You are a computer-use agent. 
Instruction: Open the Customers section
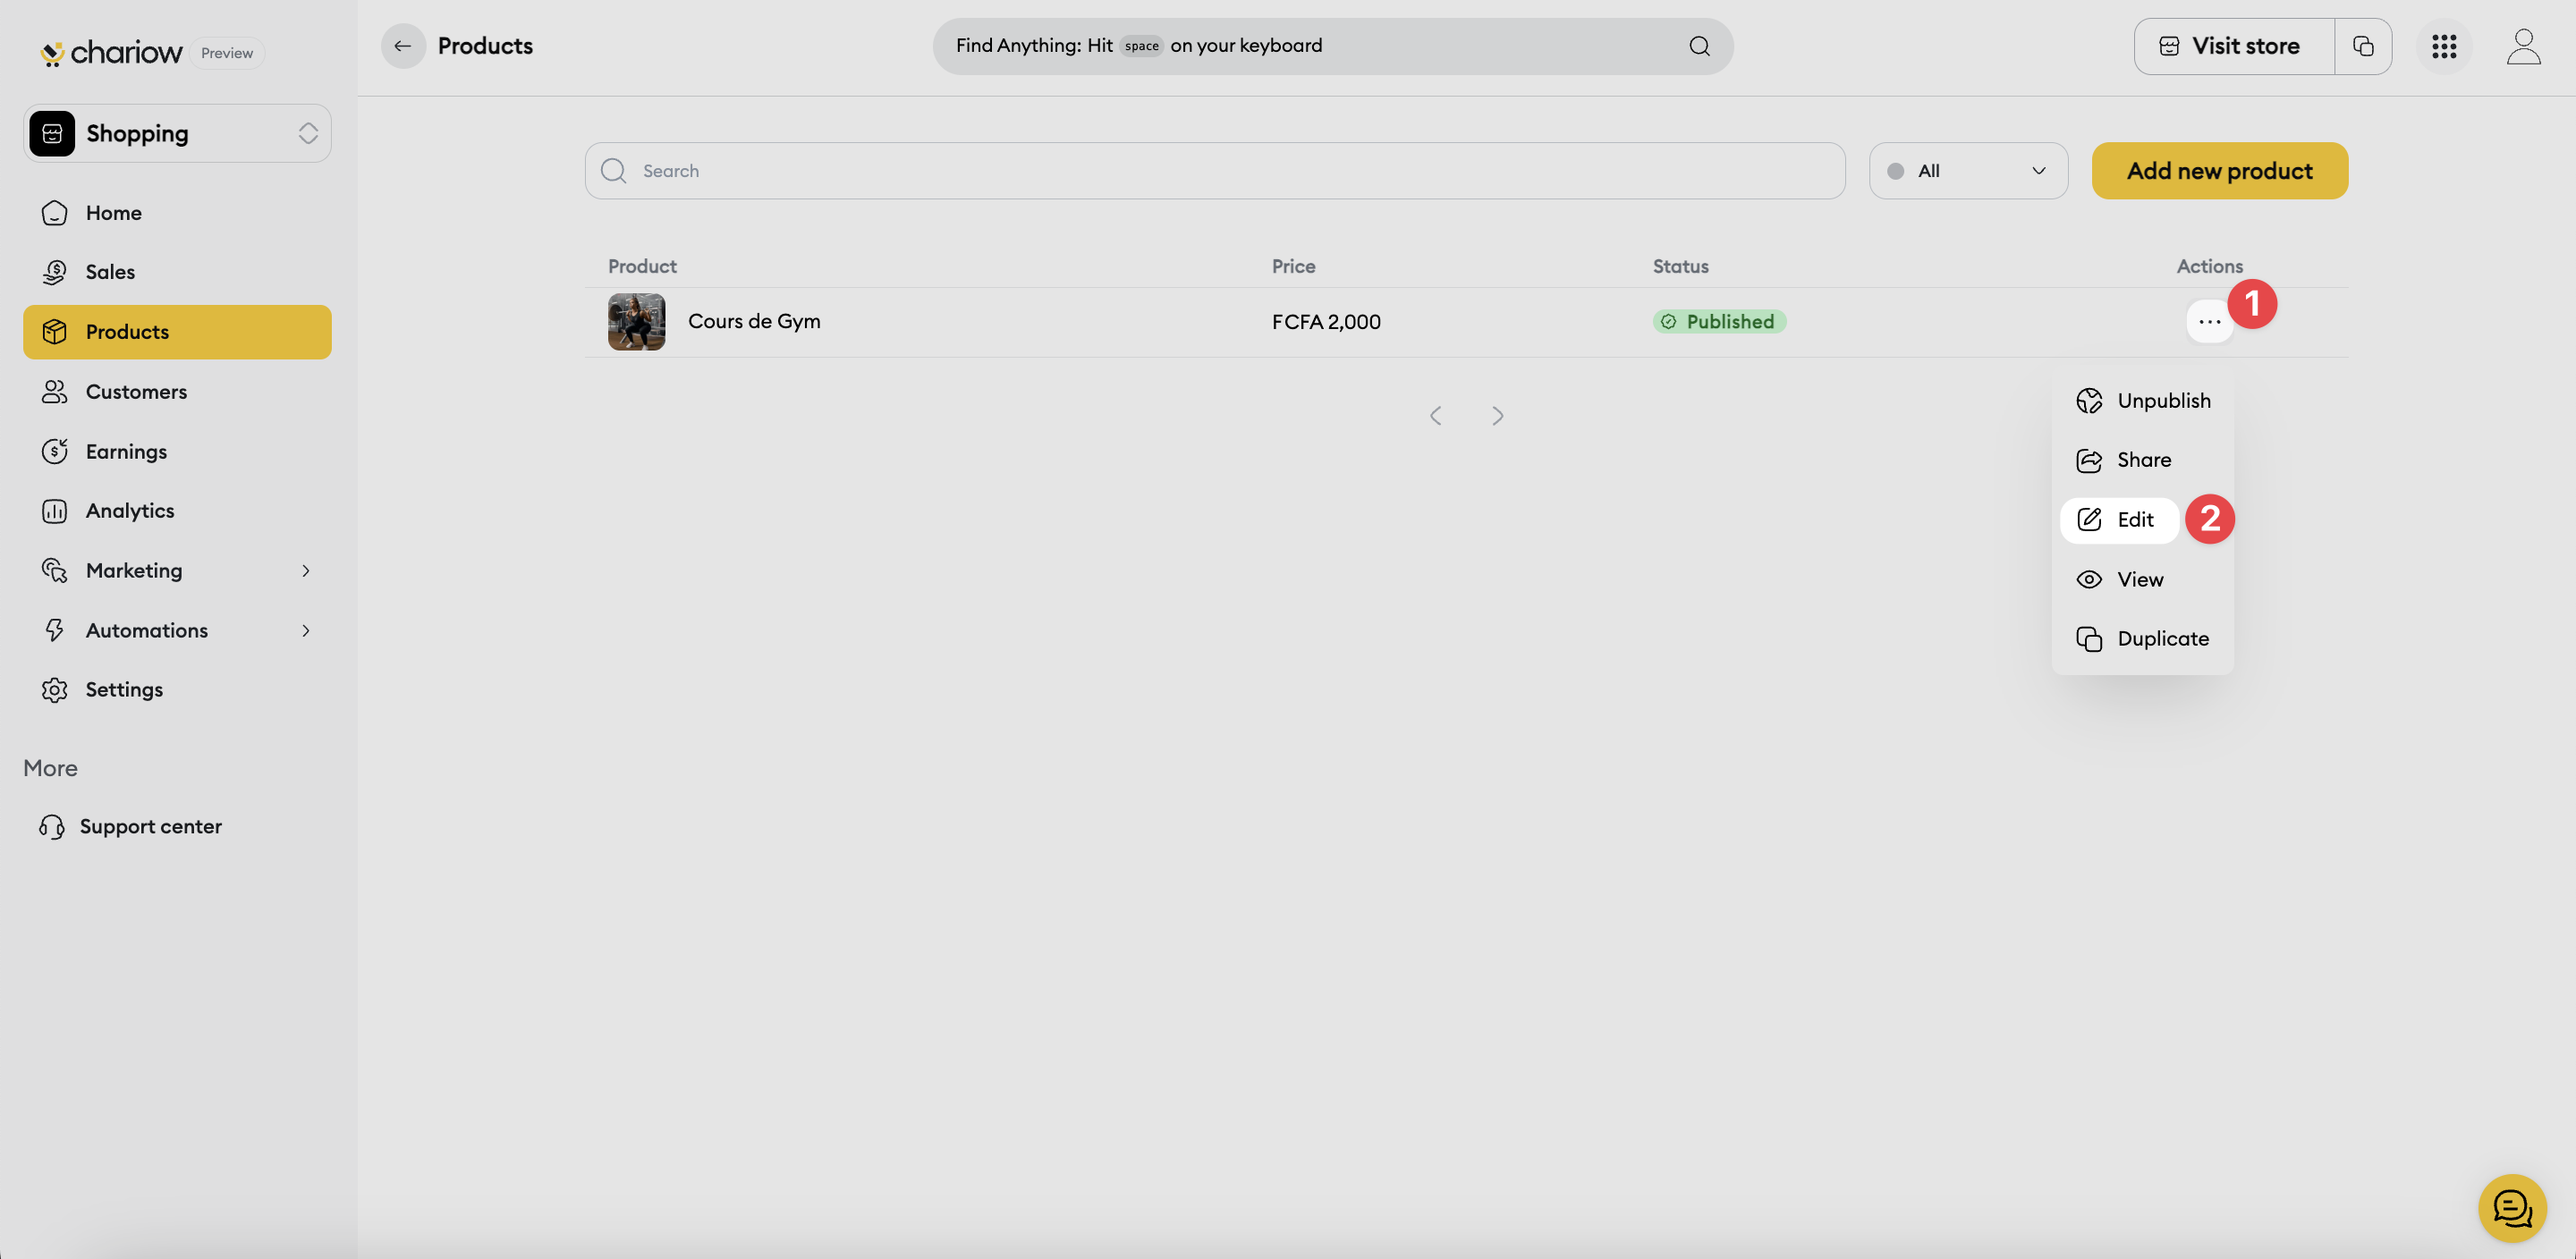pyautogui.click(x=177, y=392)
